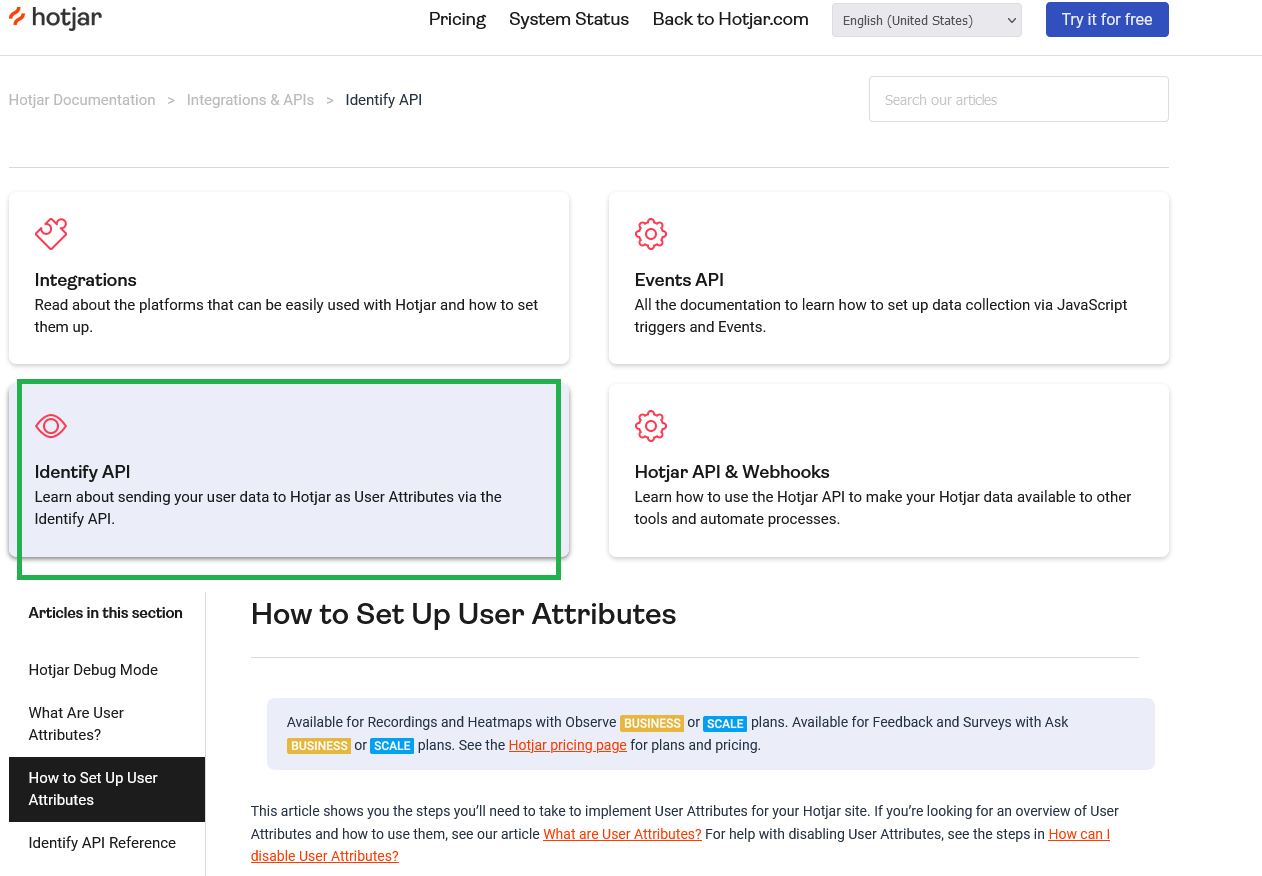Select Identify API Reference article
Screen dimensions: 1262x876
click(102, 843)
